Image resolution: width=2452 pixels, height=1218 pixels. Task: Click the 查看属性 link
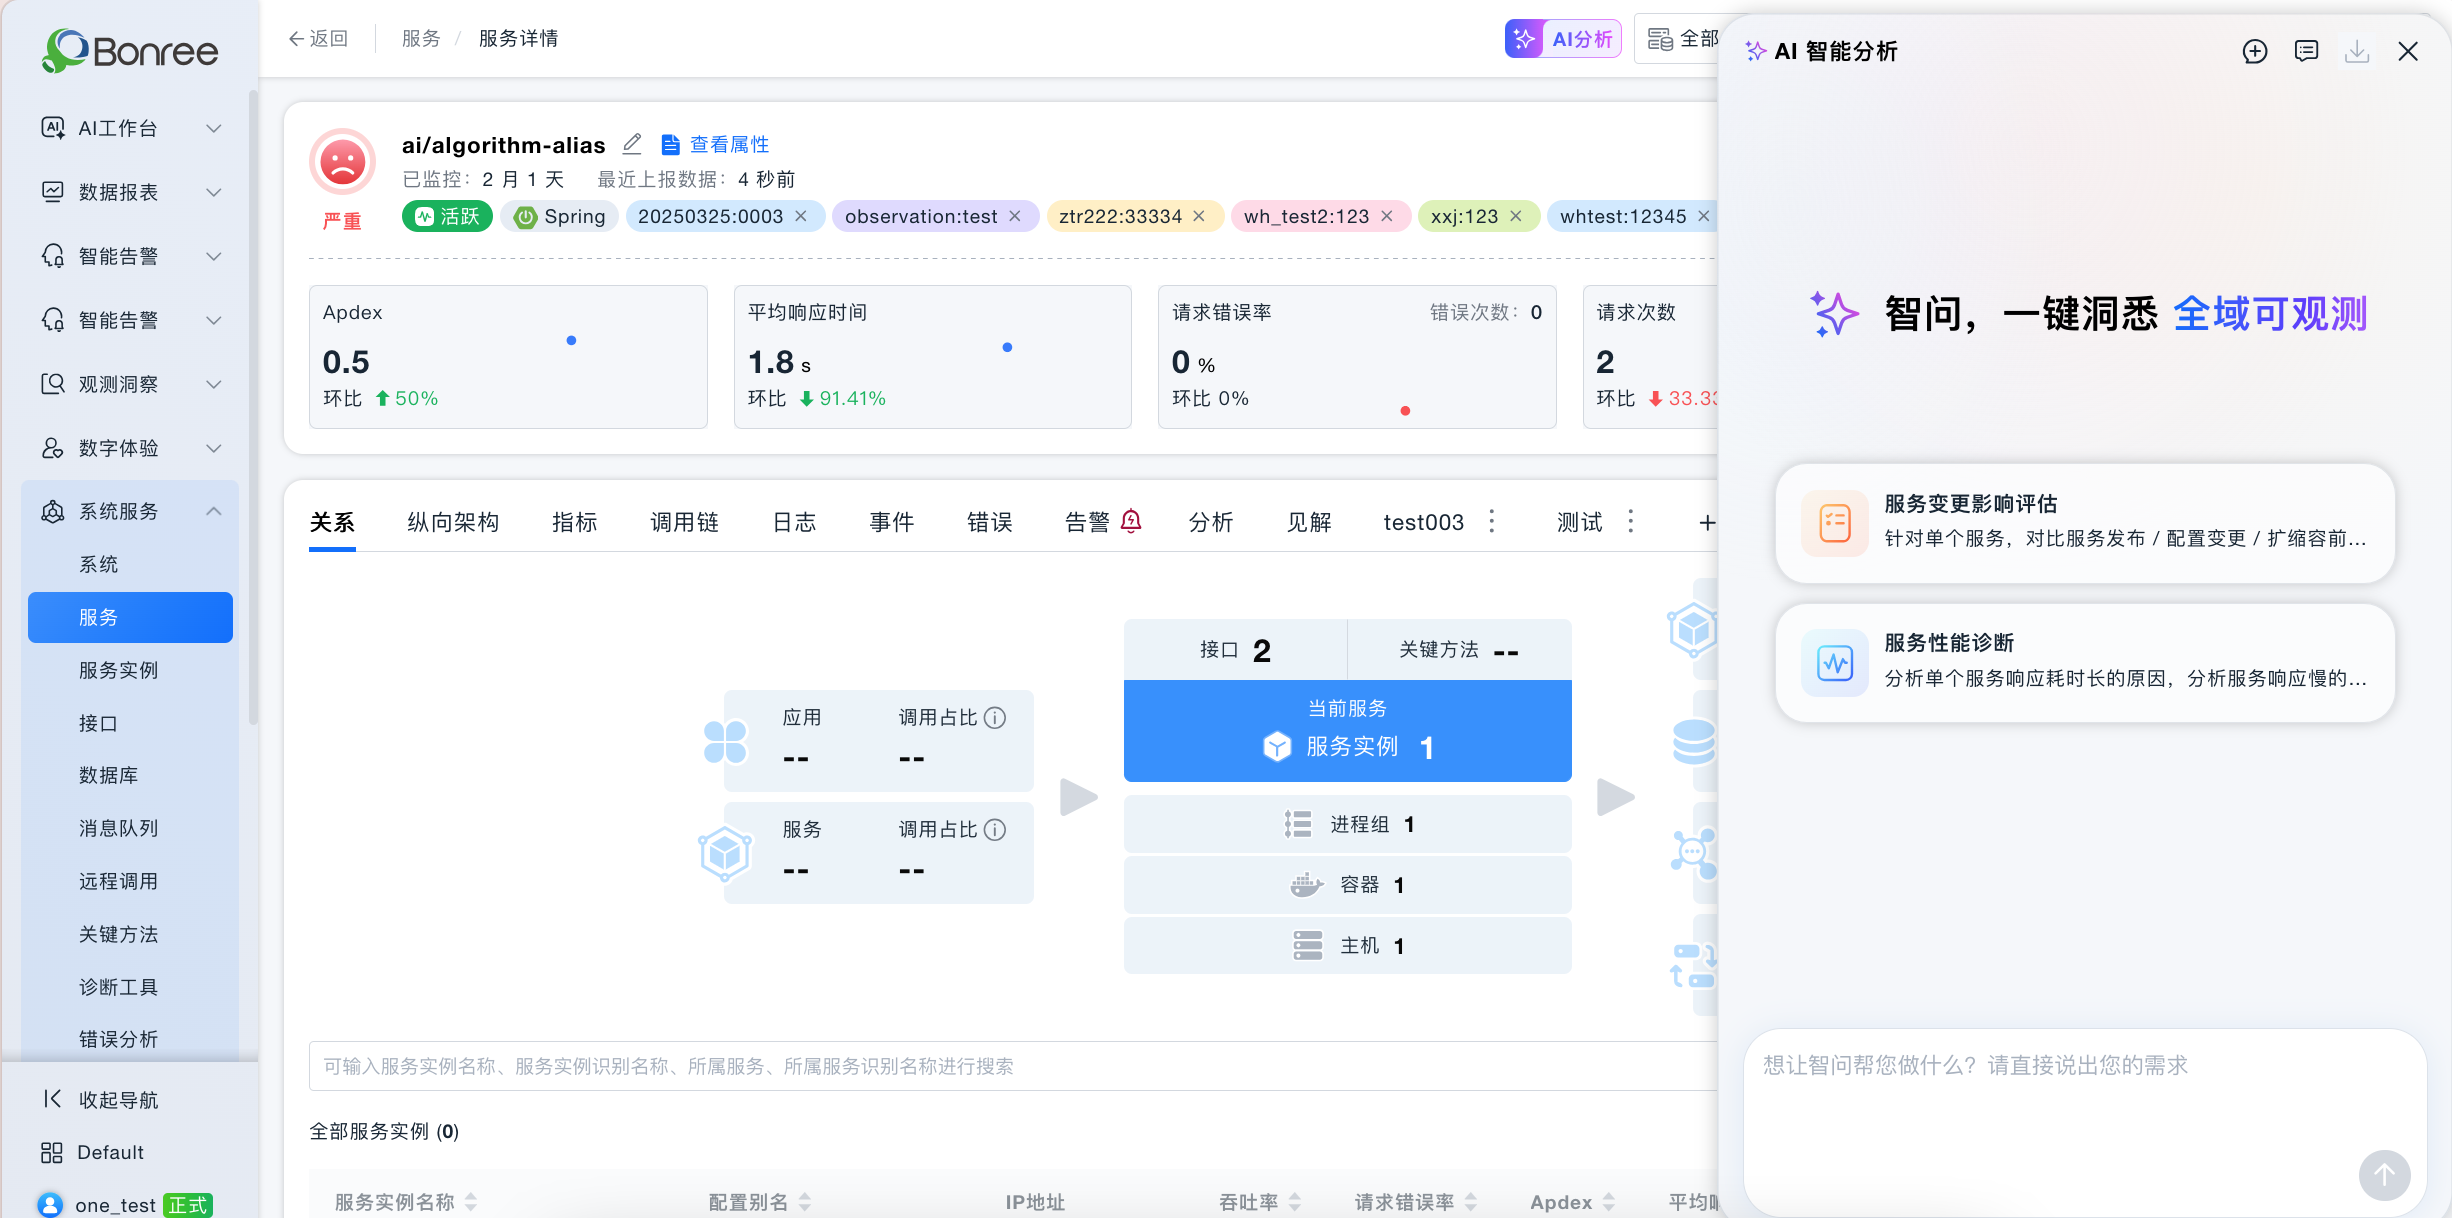(729, 145)
